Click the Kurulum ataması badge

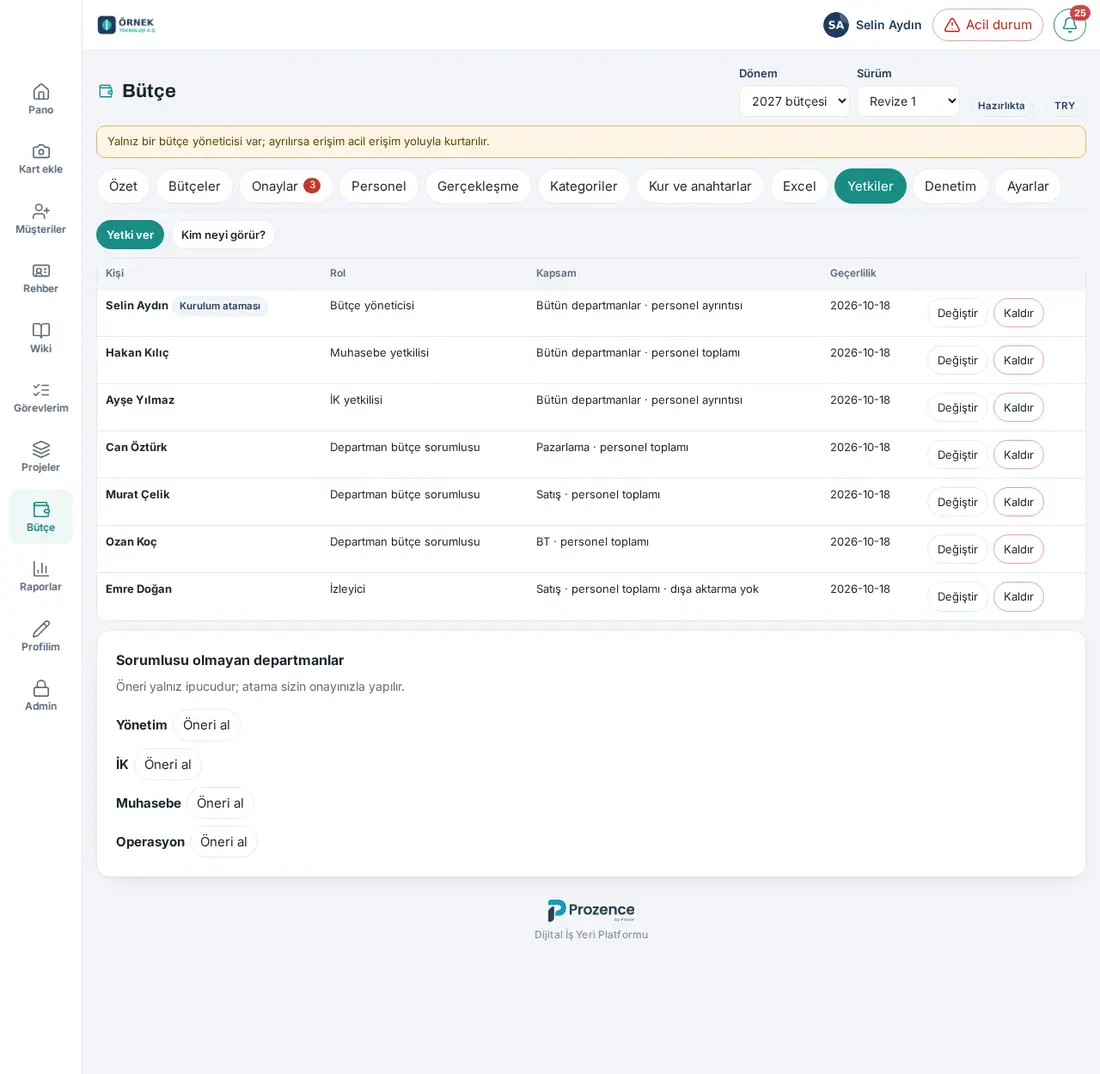coord(220,306)
